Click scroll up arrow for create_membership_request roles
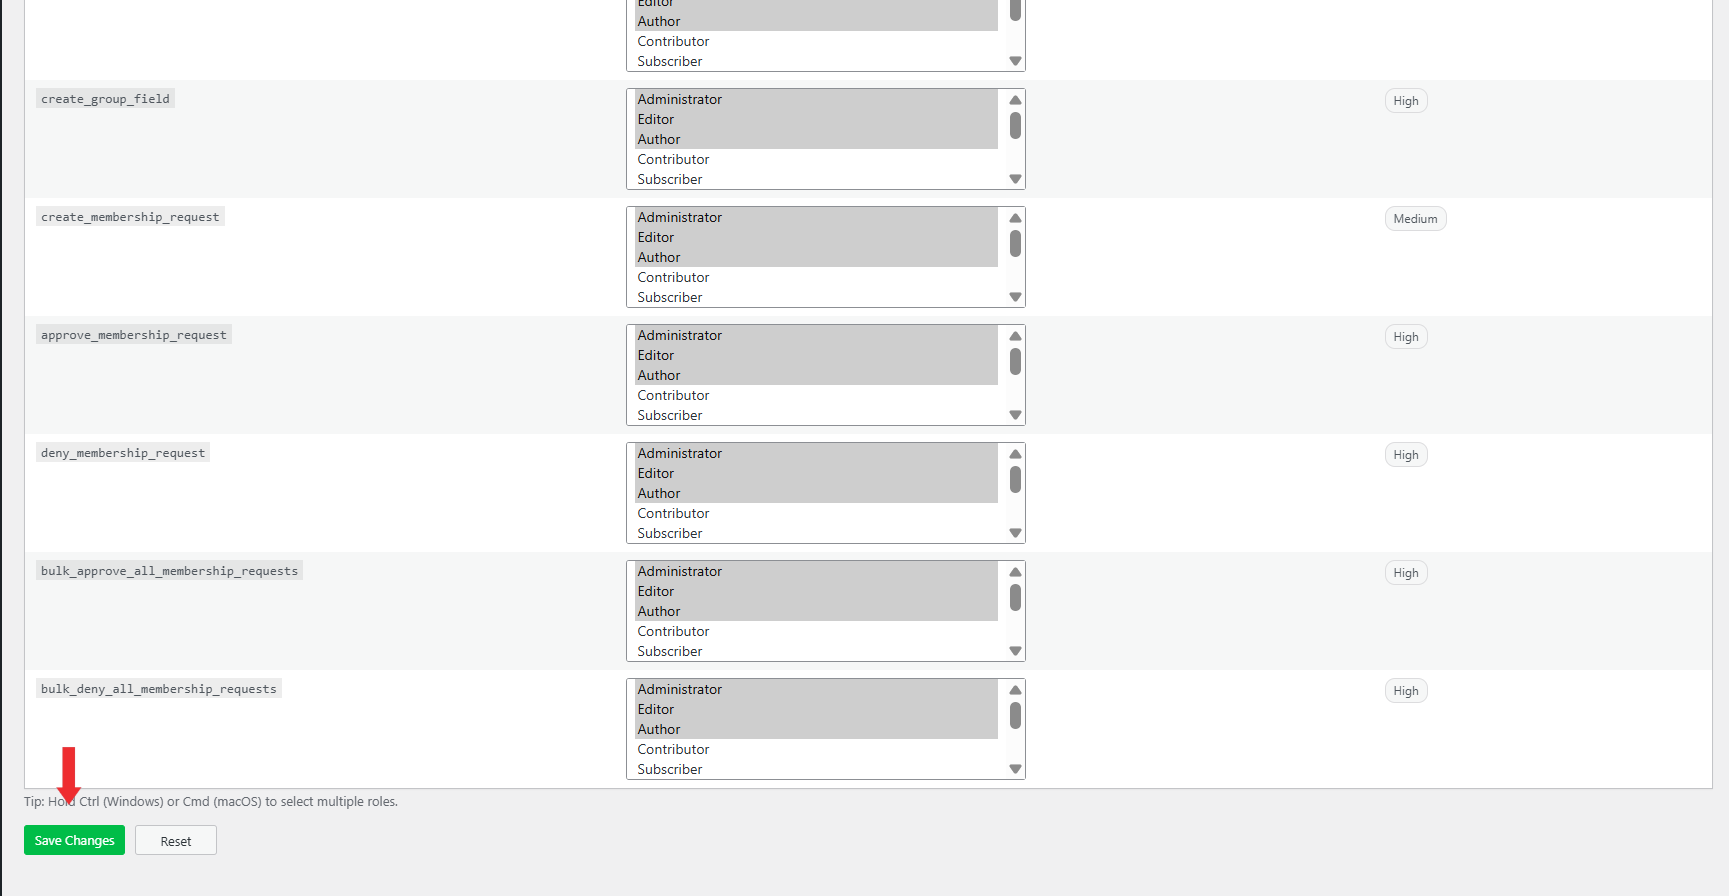The height and width of the screenshot is (896, 1729). pos(1015,218)
